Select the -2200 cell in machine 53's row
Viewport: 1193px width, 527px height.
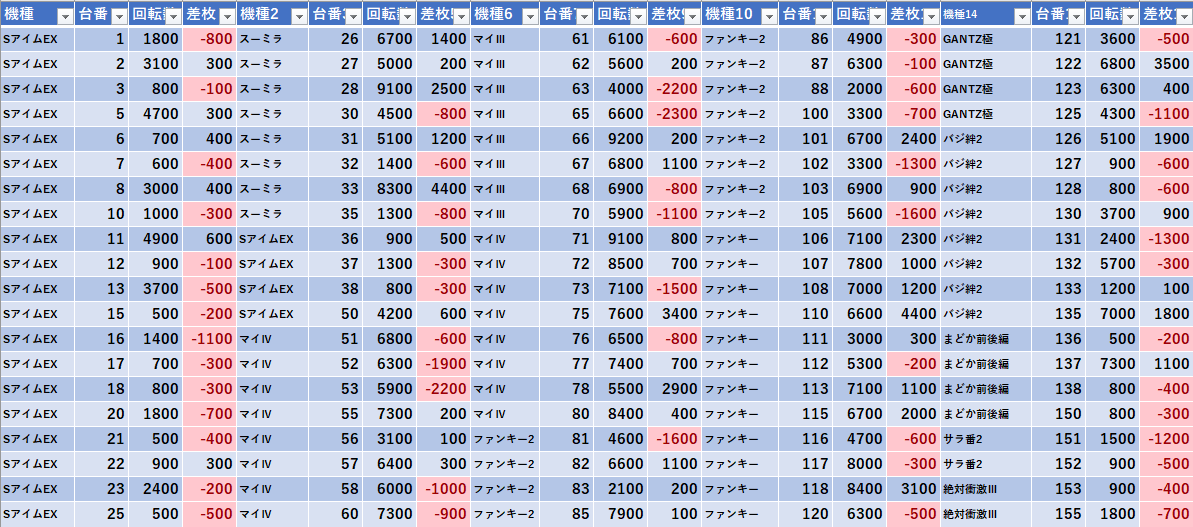click(x=444, y=389)
